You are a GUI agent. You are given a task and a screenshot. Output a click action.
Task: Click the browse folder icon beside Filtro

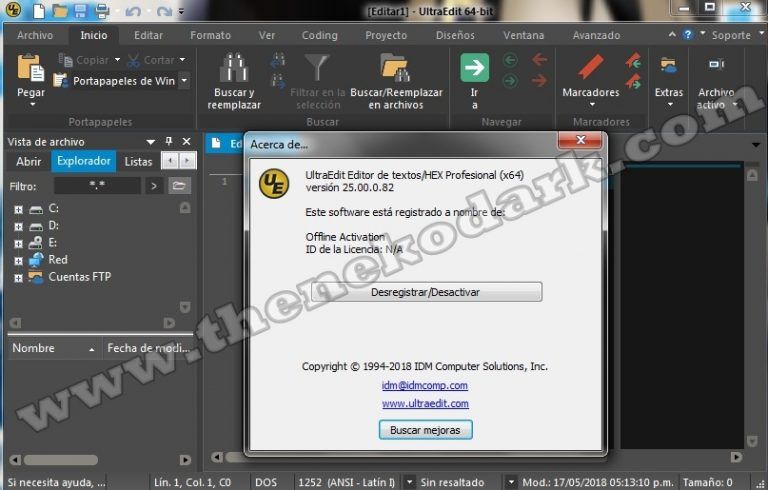tap(179, 185)
